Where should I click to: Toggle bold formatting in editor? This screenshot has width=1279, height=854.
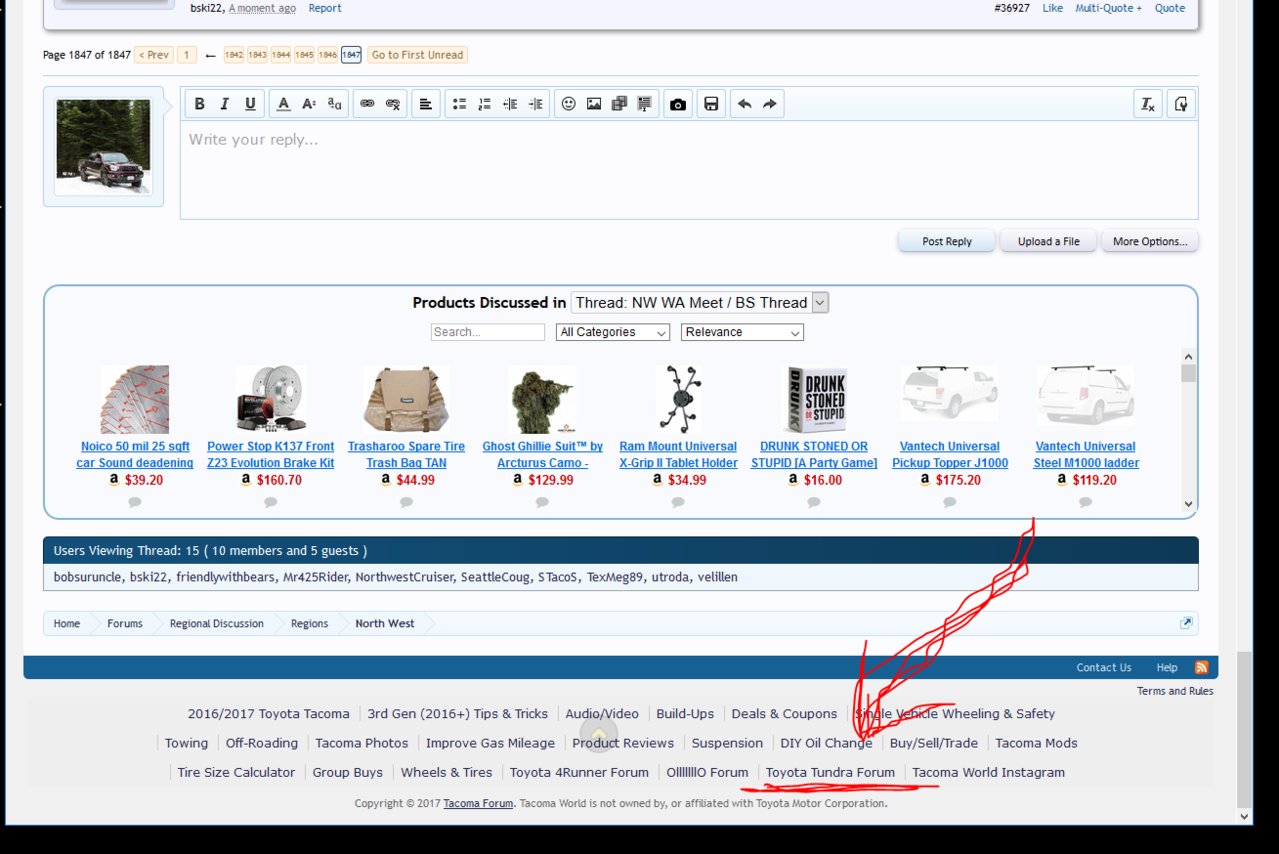199,104
